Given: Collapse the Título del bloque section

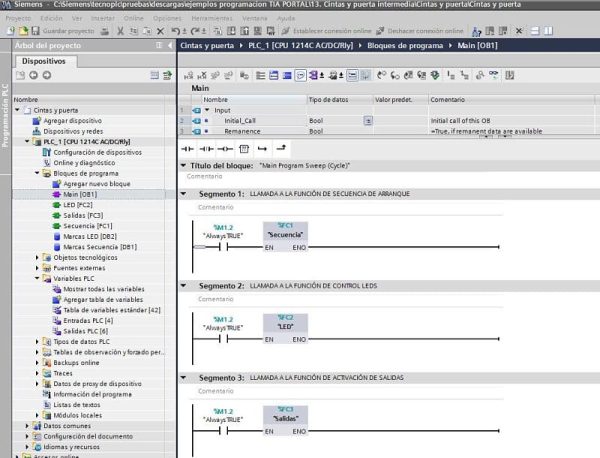Looking at the screenshot, I should pos(184,166).
